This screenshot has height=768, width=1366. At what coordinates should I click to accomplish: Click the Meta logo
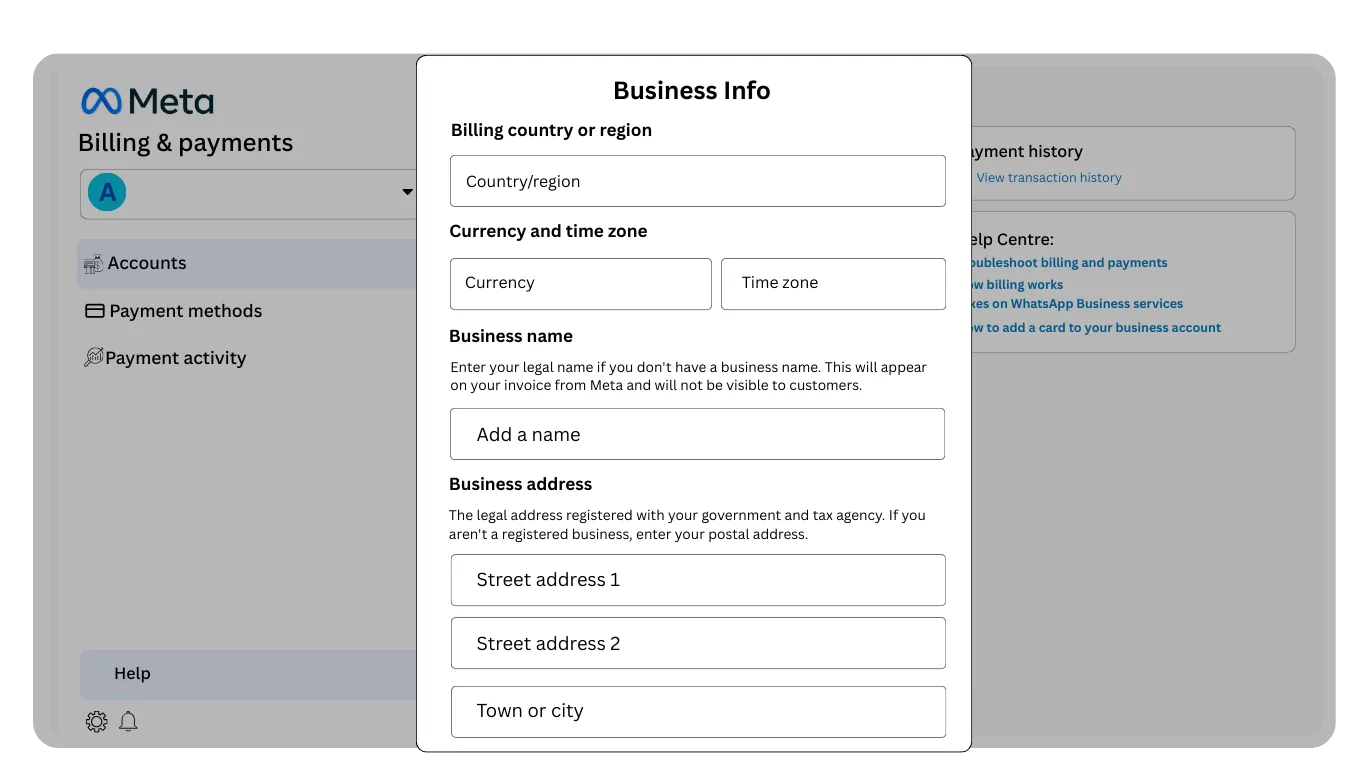click(x=146, y=101)
